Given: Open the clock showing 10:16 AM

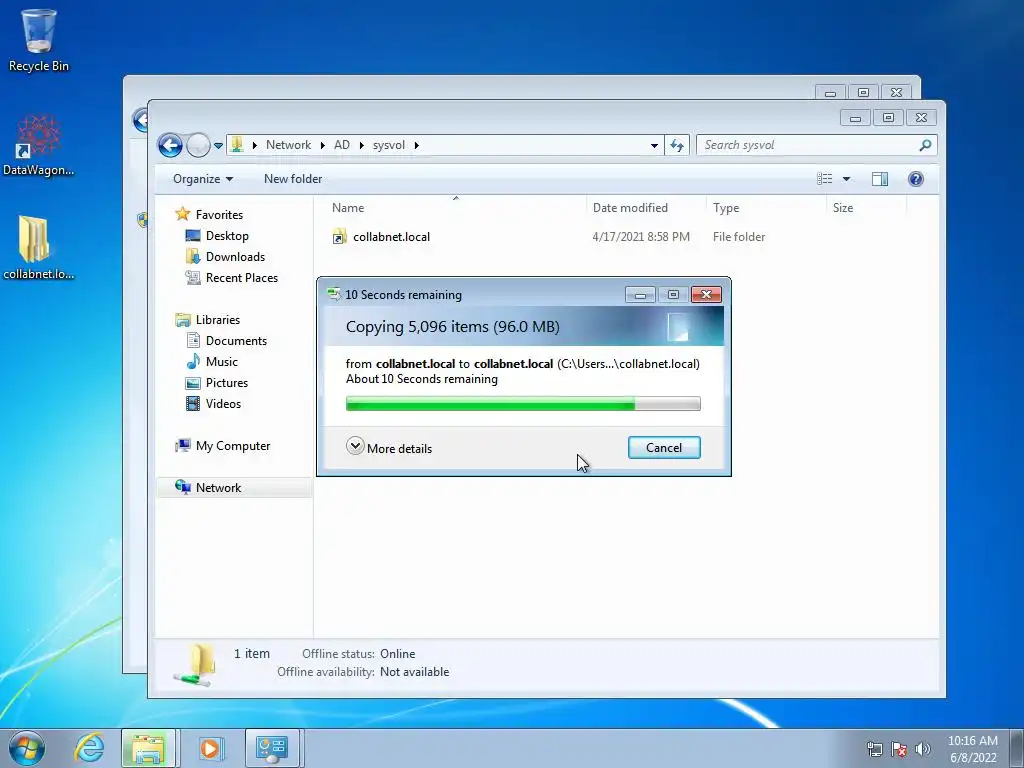Looking at the screenshot, I should point(972,749).
